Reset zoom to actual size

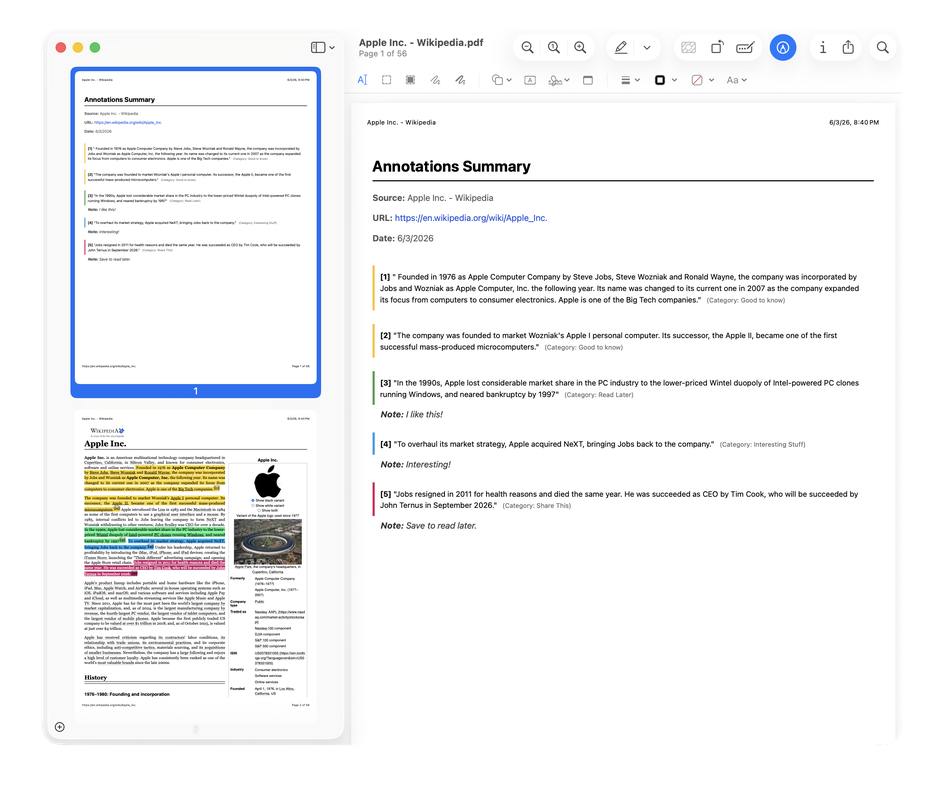click(x=554, y=48)
